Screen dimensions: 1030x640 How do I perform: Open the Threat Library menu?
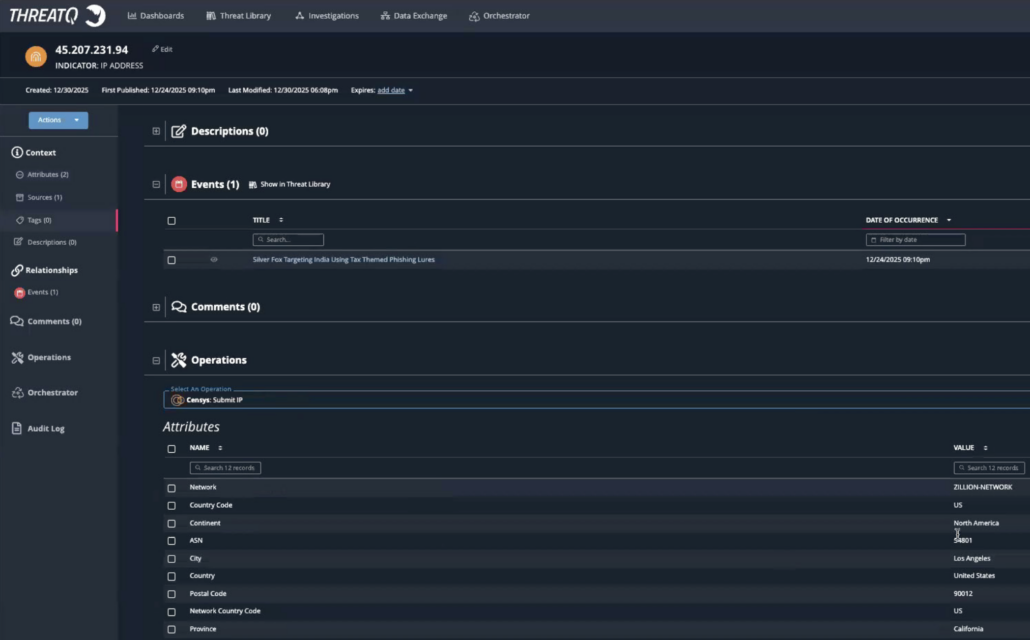pyautogui.click(x=238, y=16)
